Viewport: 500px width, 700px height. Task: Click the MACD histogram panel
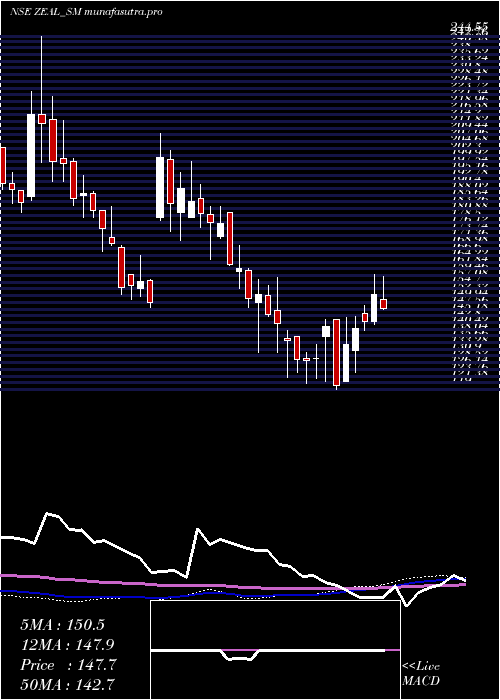[x=275, y=650]
